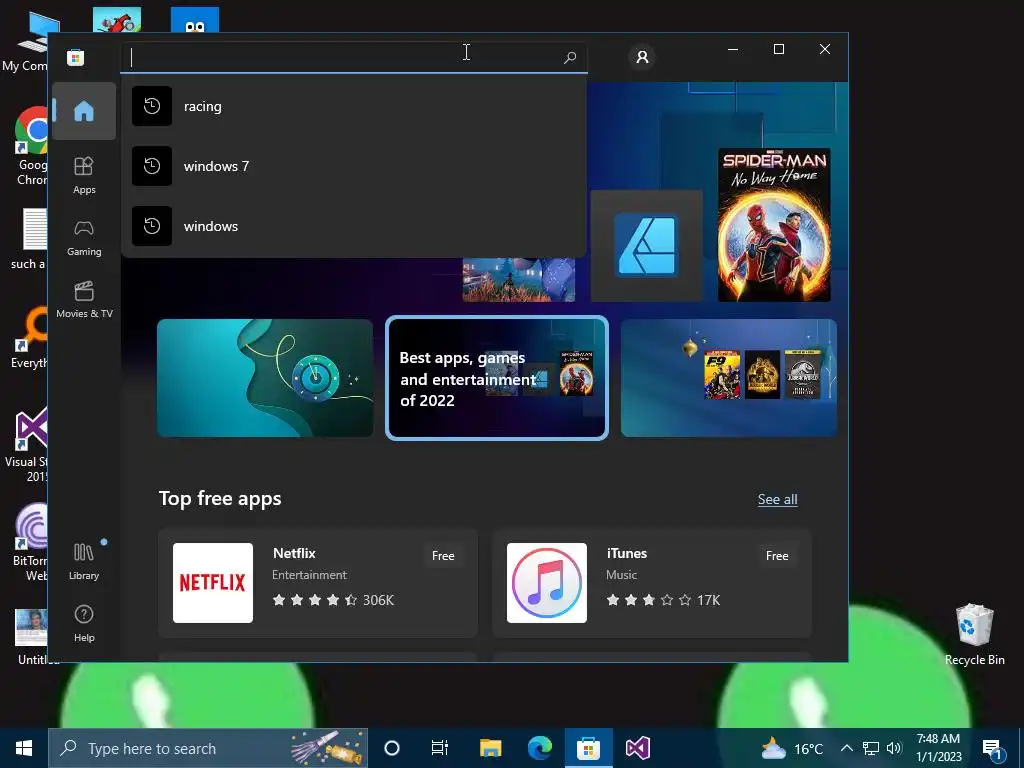Screen dimensions: 1024x768
Task: Open the movies collection banner with F9
Action: (729, 378)
